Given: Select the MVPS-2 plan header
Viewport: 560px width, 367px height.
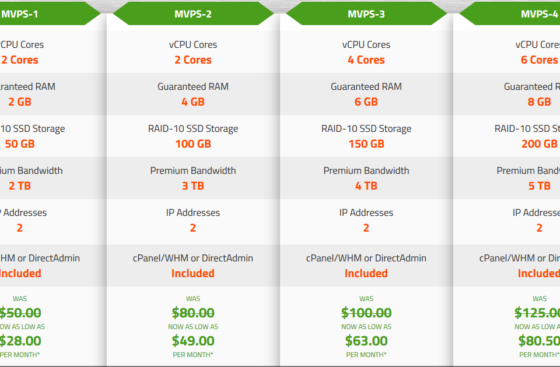Looking at the screenshot, I should [x=193, y=14].
